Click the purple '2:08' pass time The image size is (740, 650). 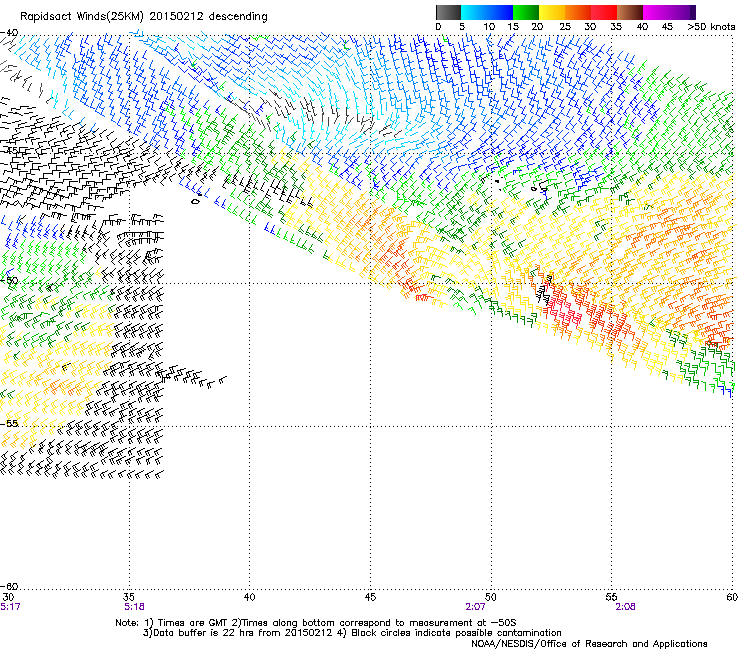click(625, 607)
